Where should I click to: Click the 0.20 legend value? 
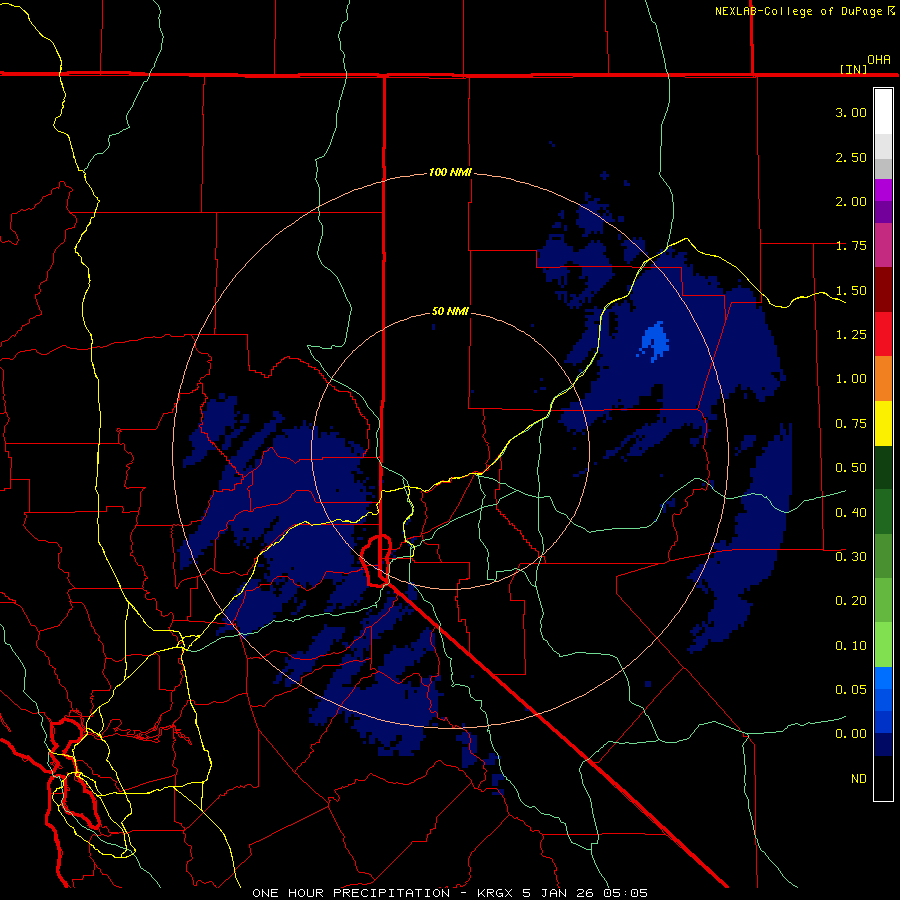tap(851, 601)
